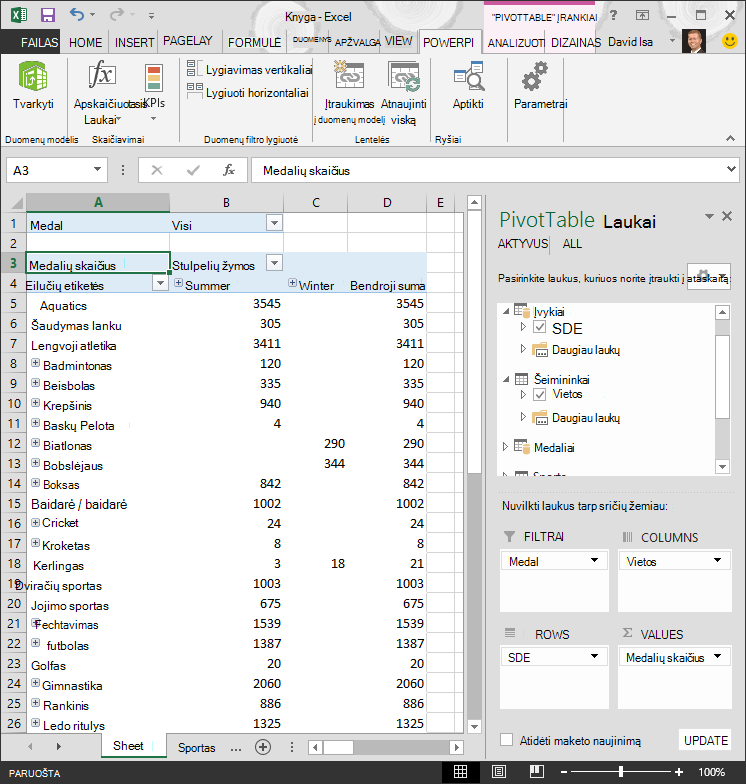Click Įtraukimas į duomenų modelį icon
This screenshot has width=746, height=784.
tap(349, 75)
